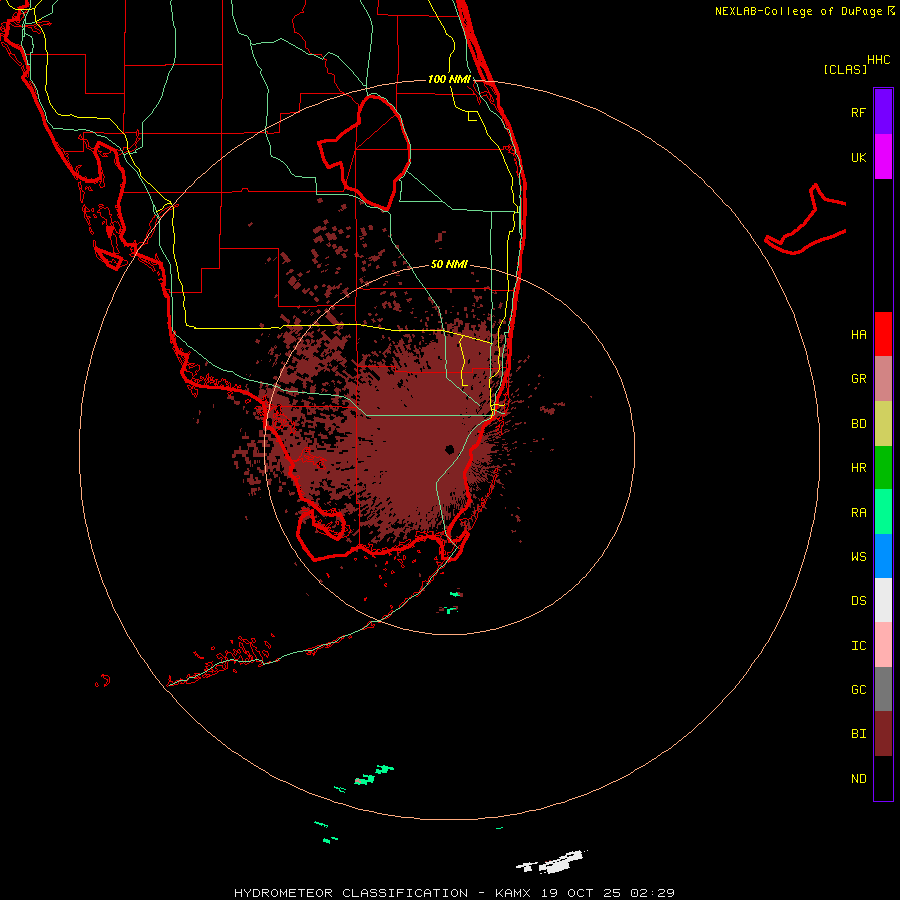
Task: Click the UK magenta legend swatch
Action: coord(883,156)
